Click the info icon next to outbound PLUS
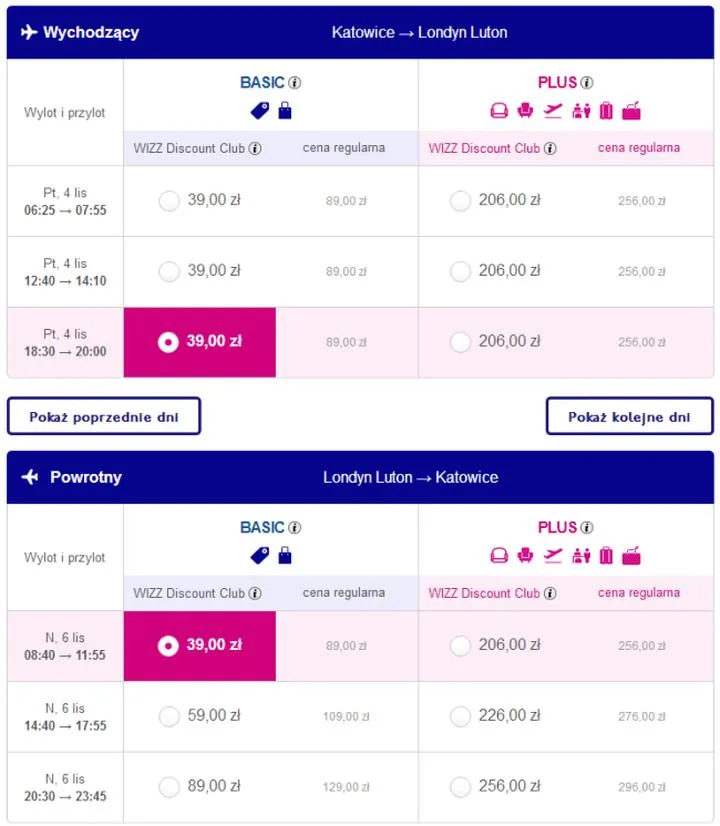Image resolution: width=720 pixels, height=826 pixels. coord(587,83)
